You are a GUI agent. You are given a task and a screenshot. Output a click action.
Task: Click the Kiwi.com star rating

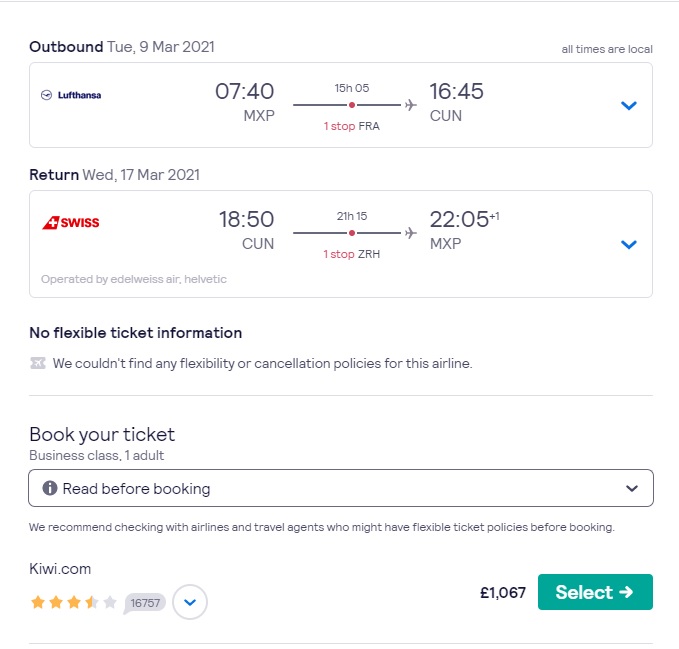74,602
